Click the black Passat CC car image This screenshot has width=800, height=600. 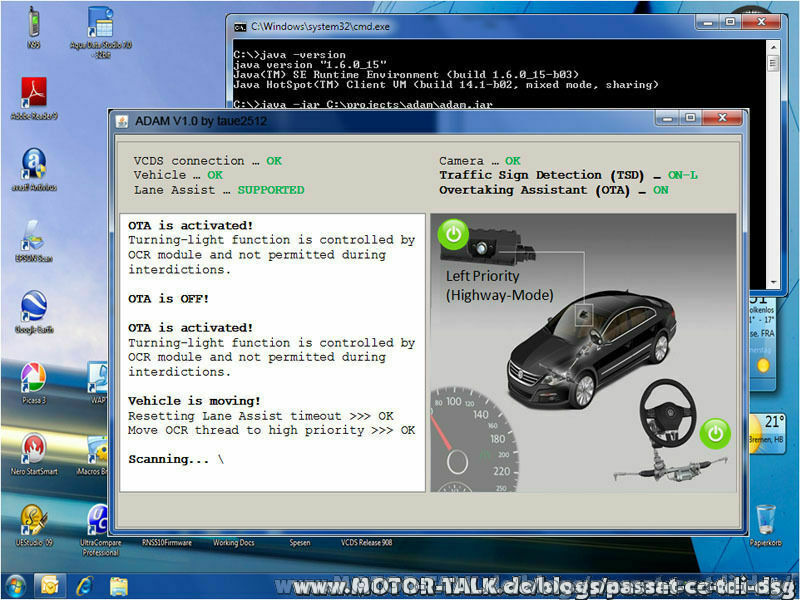point(591,349)
